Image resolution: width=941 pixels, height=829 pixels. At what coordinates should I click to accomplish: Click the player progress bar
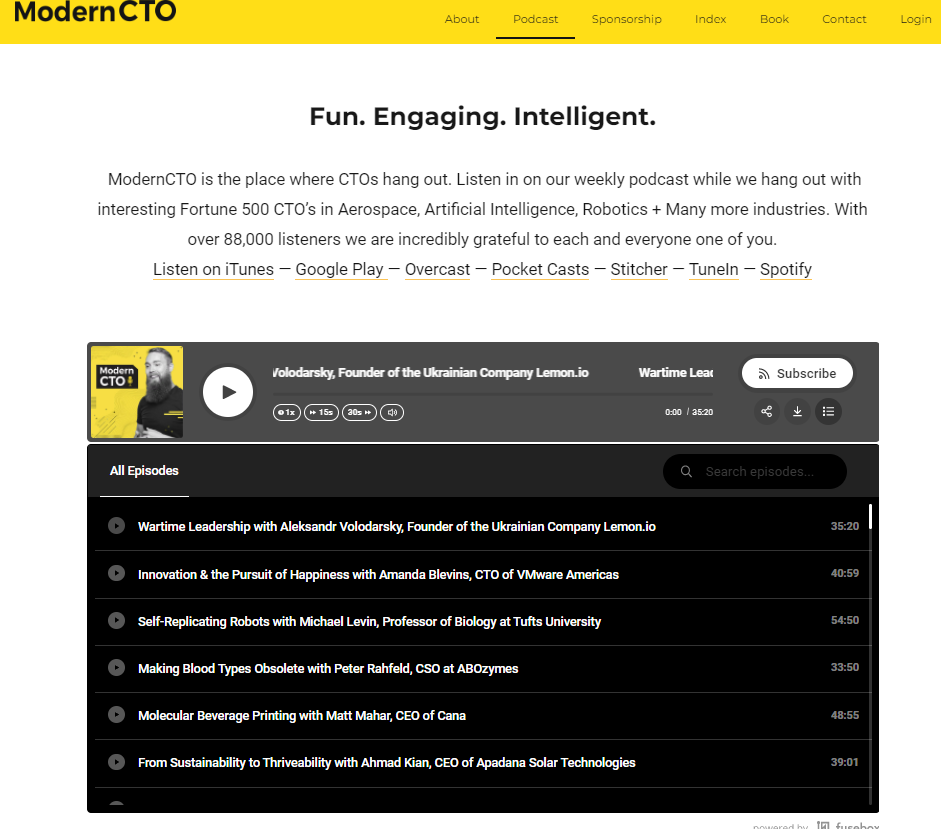(x=492, y=395)
